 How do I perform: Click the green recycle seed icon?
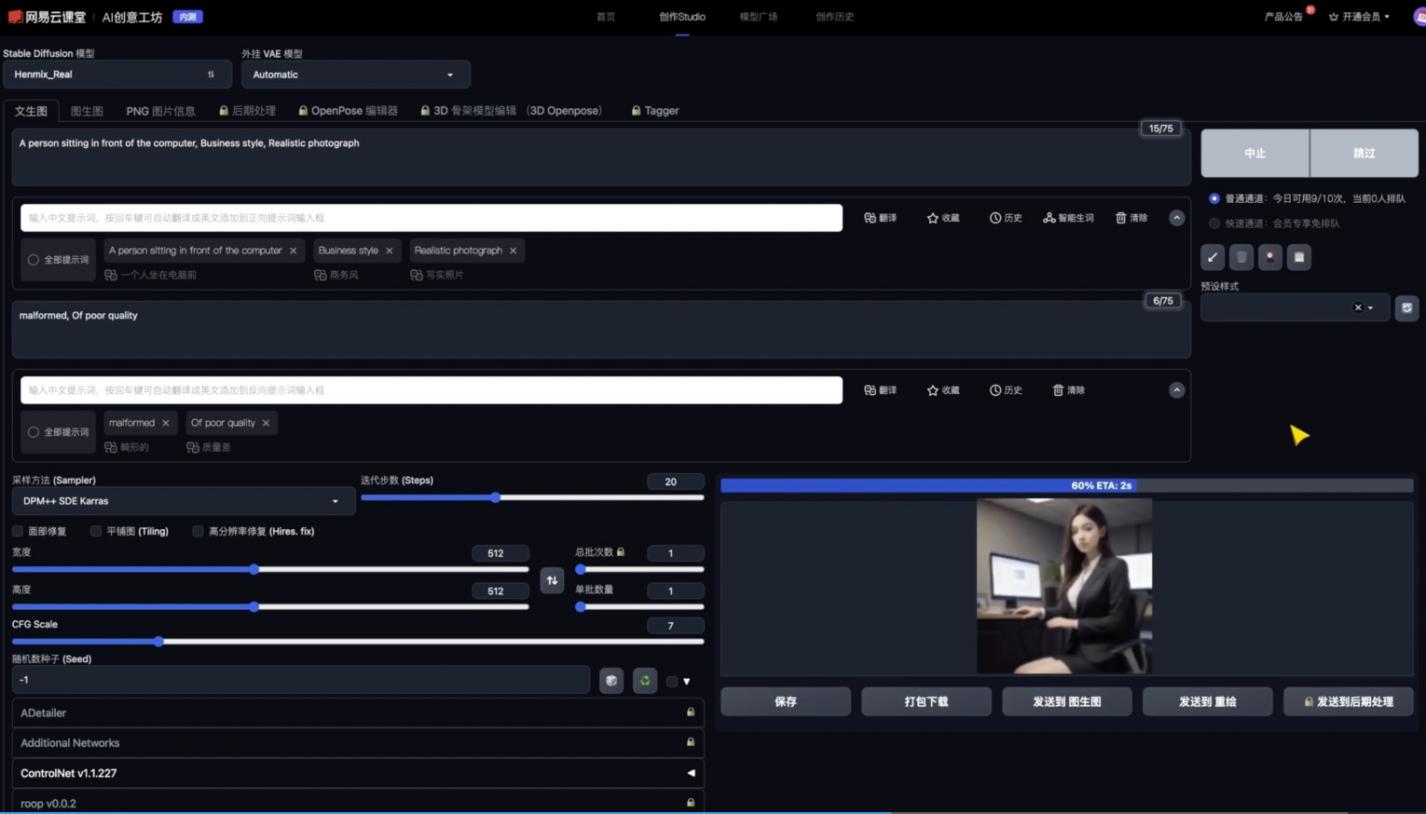645,681
